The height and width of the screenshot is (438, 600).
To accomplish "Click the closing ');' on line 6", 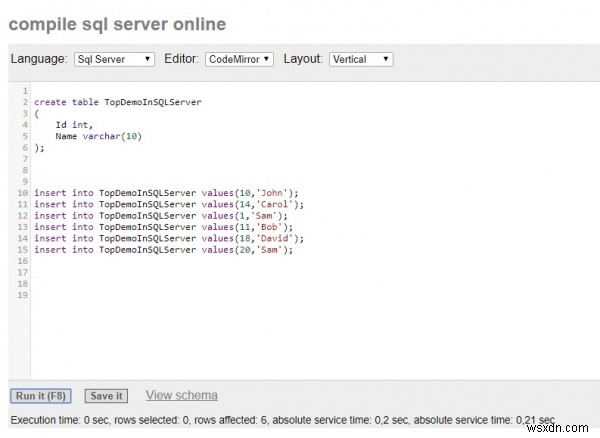I will (x=39, y=148).
